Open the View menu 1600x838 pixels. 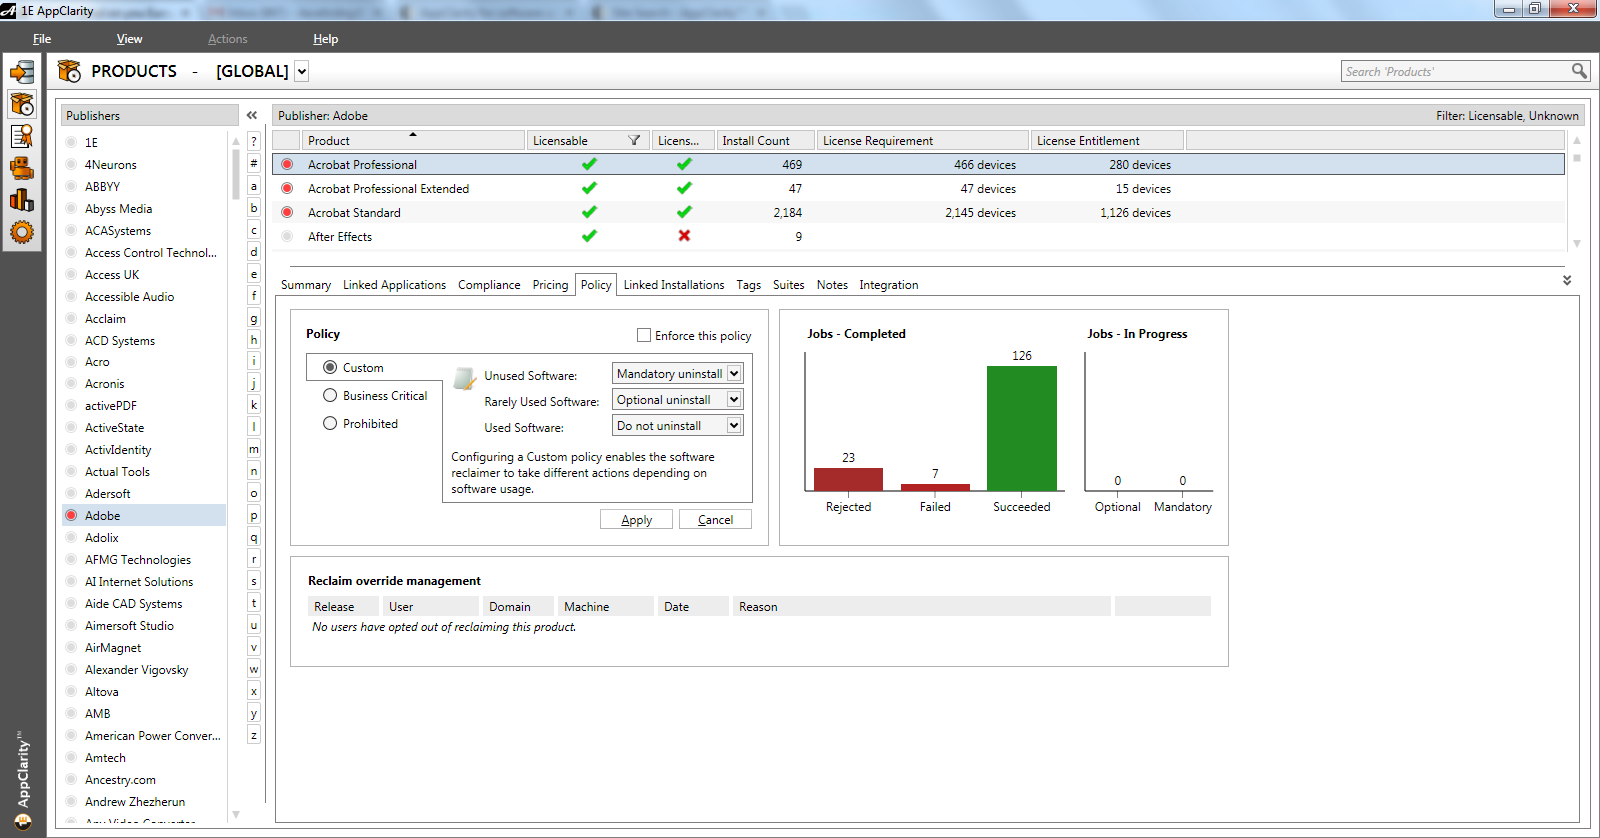coord(129,39)
